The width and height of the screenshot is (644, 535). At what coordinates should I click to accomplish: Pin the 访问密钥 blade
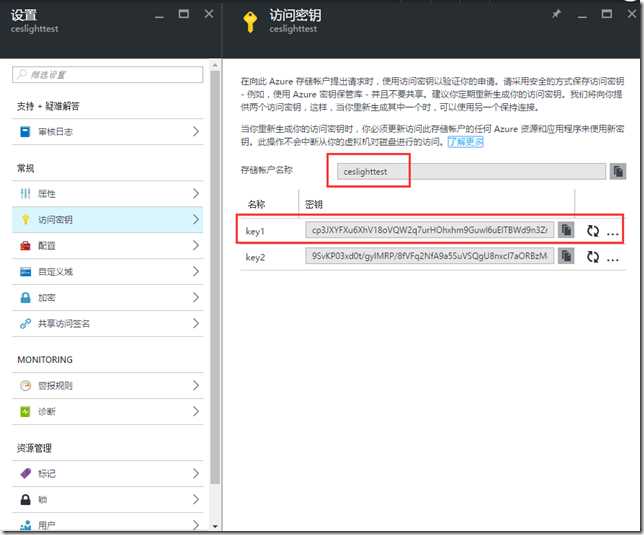click(557, 14)
